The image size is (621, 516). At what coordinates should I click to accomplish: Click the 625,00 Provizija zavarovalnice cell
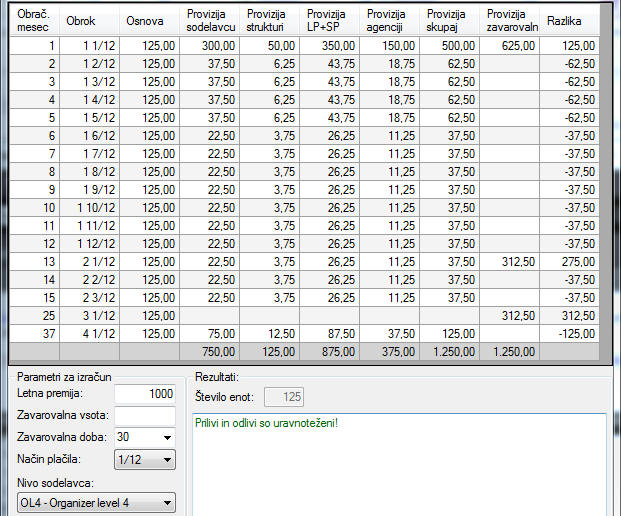point(510,45)
